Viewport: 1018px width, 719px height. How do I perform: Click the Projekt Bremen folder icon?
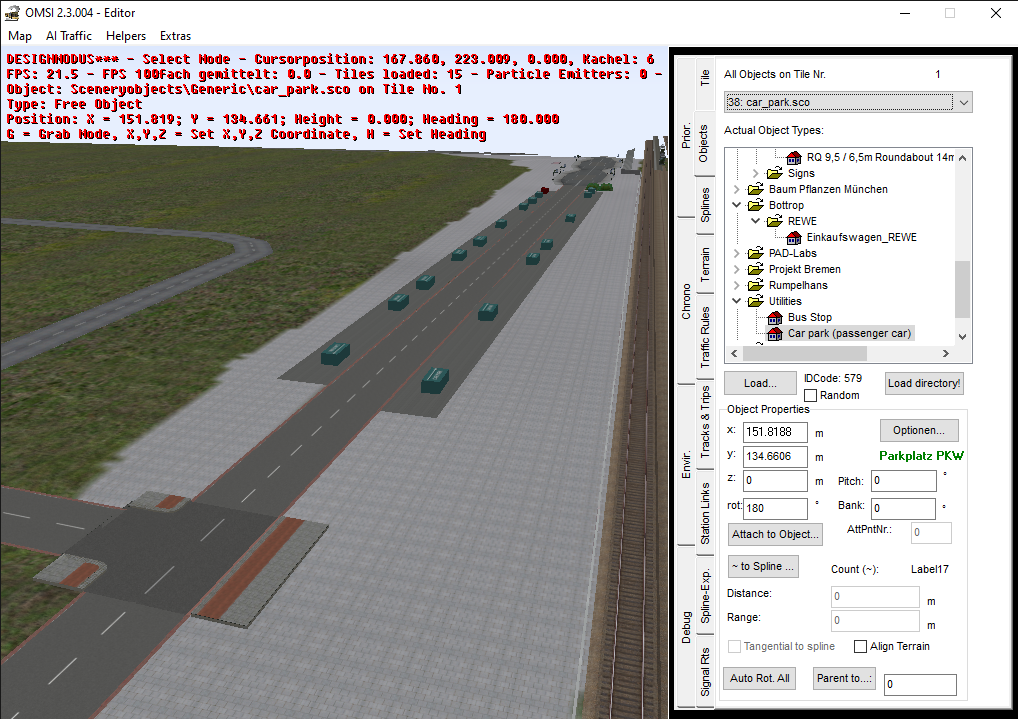coord(756,270)
